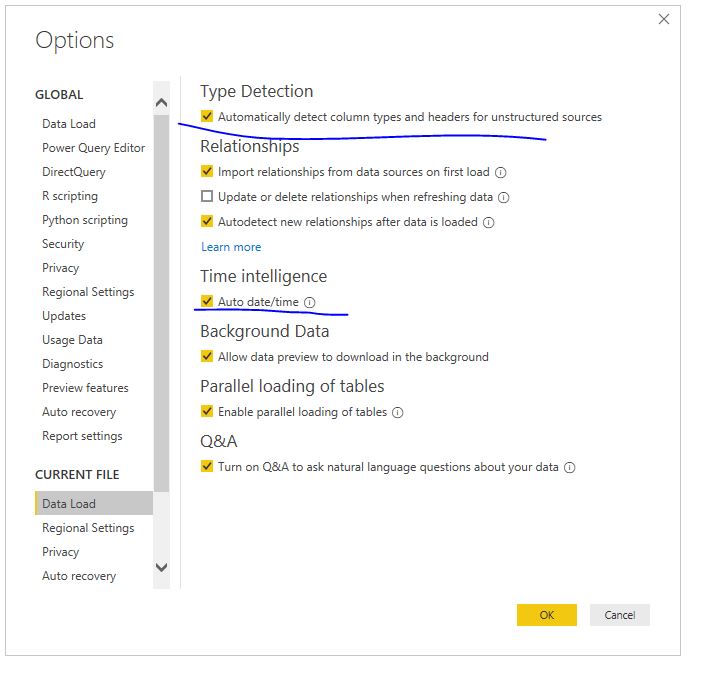Select Preview features category
Screen dimensions: 702x674
click(x=85, y=388)
